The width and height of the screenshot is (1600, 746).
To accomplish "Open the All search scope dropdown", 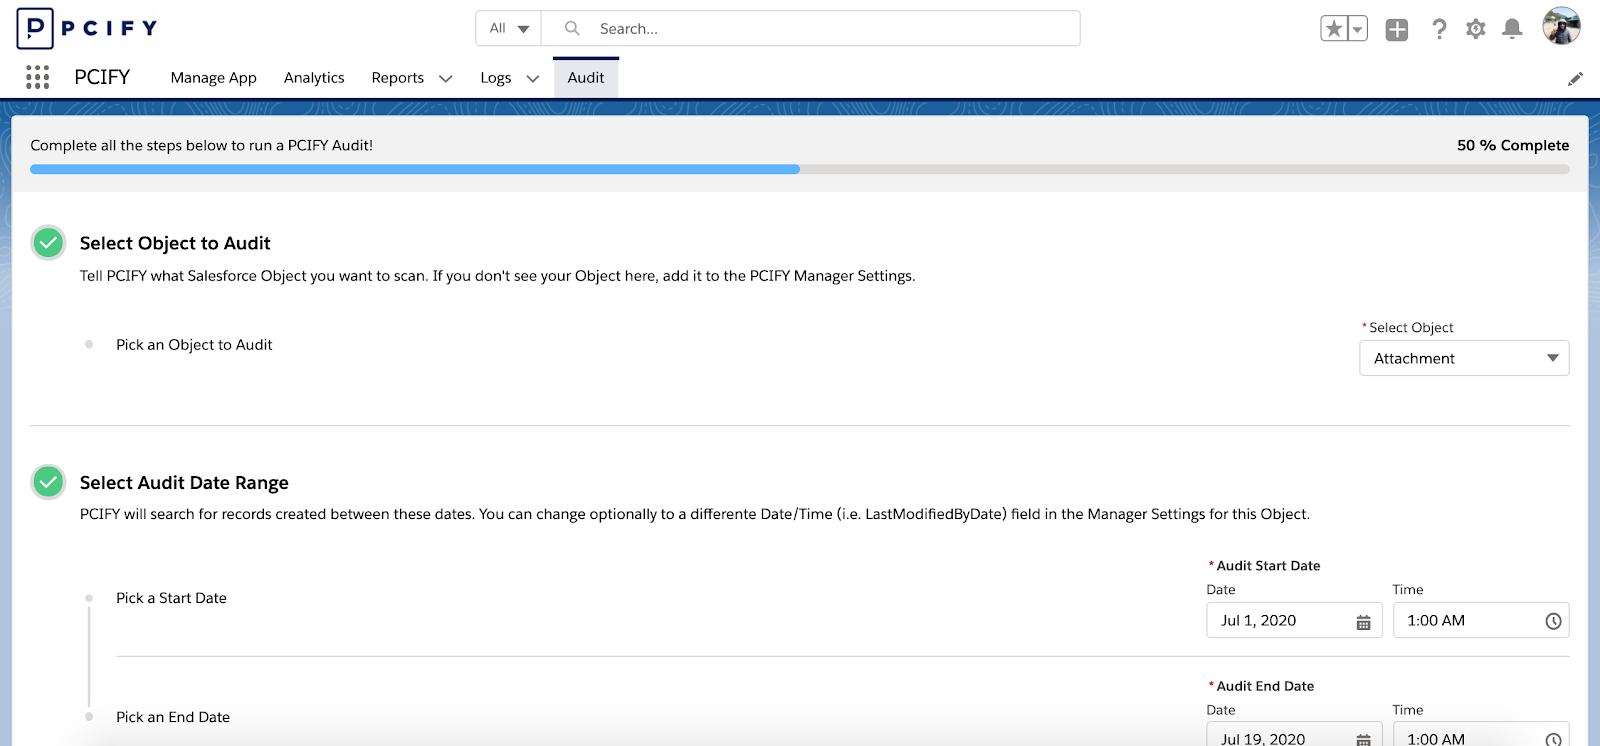I will click(508, 28).
